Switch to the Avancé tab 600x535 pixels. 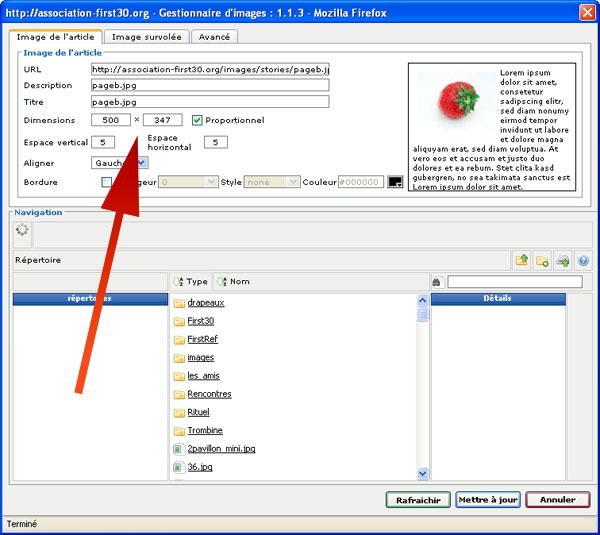point(213,37)
